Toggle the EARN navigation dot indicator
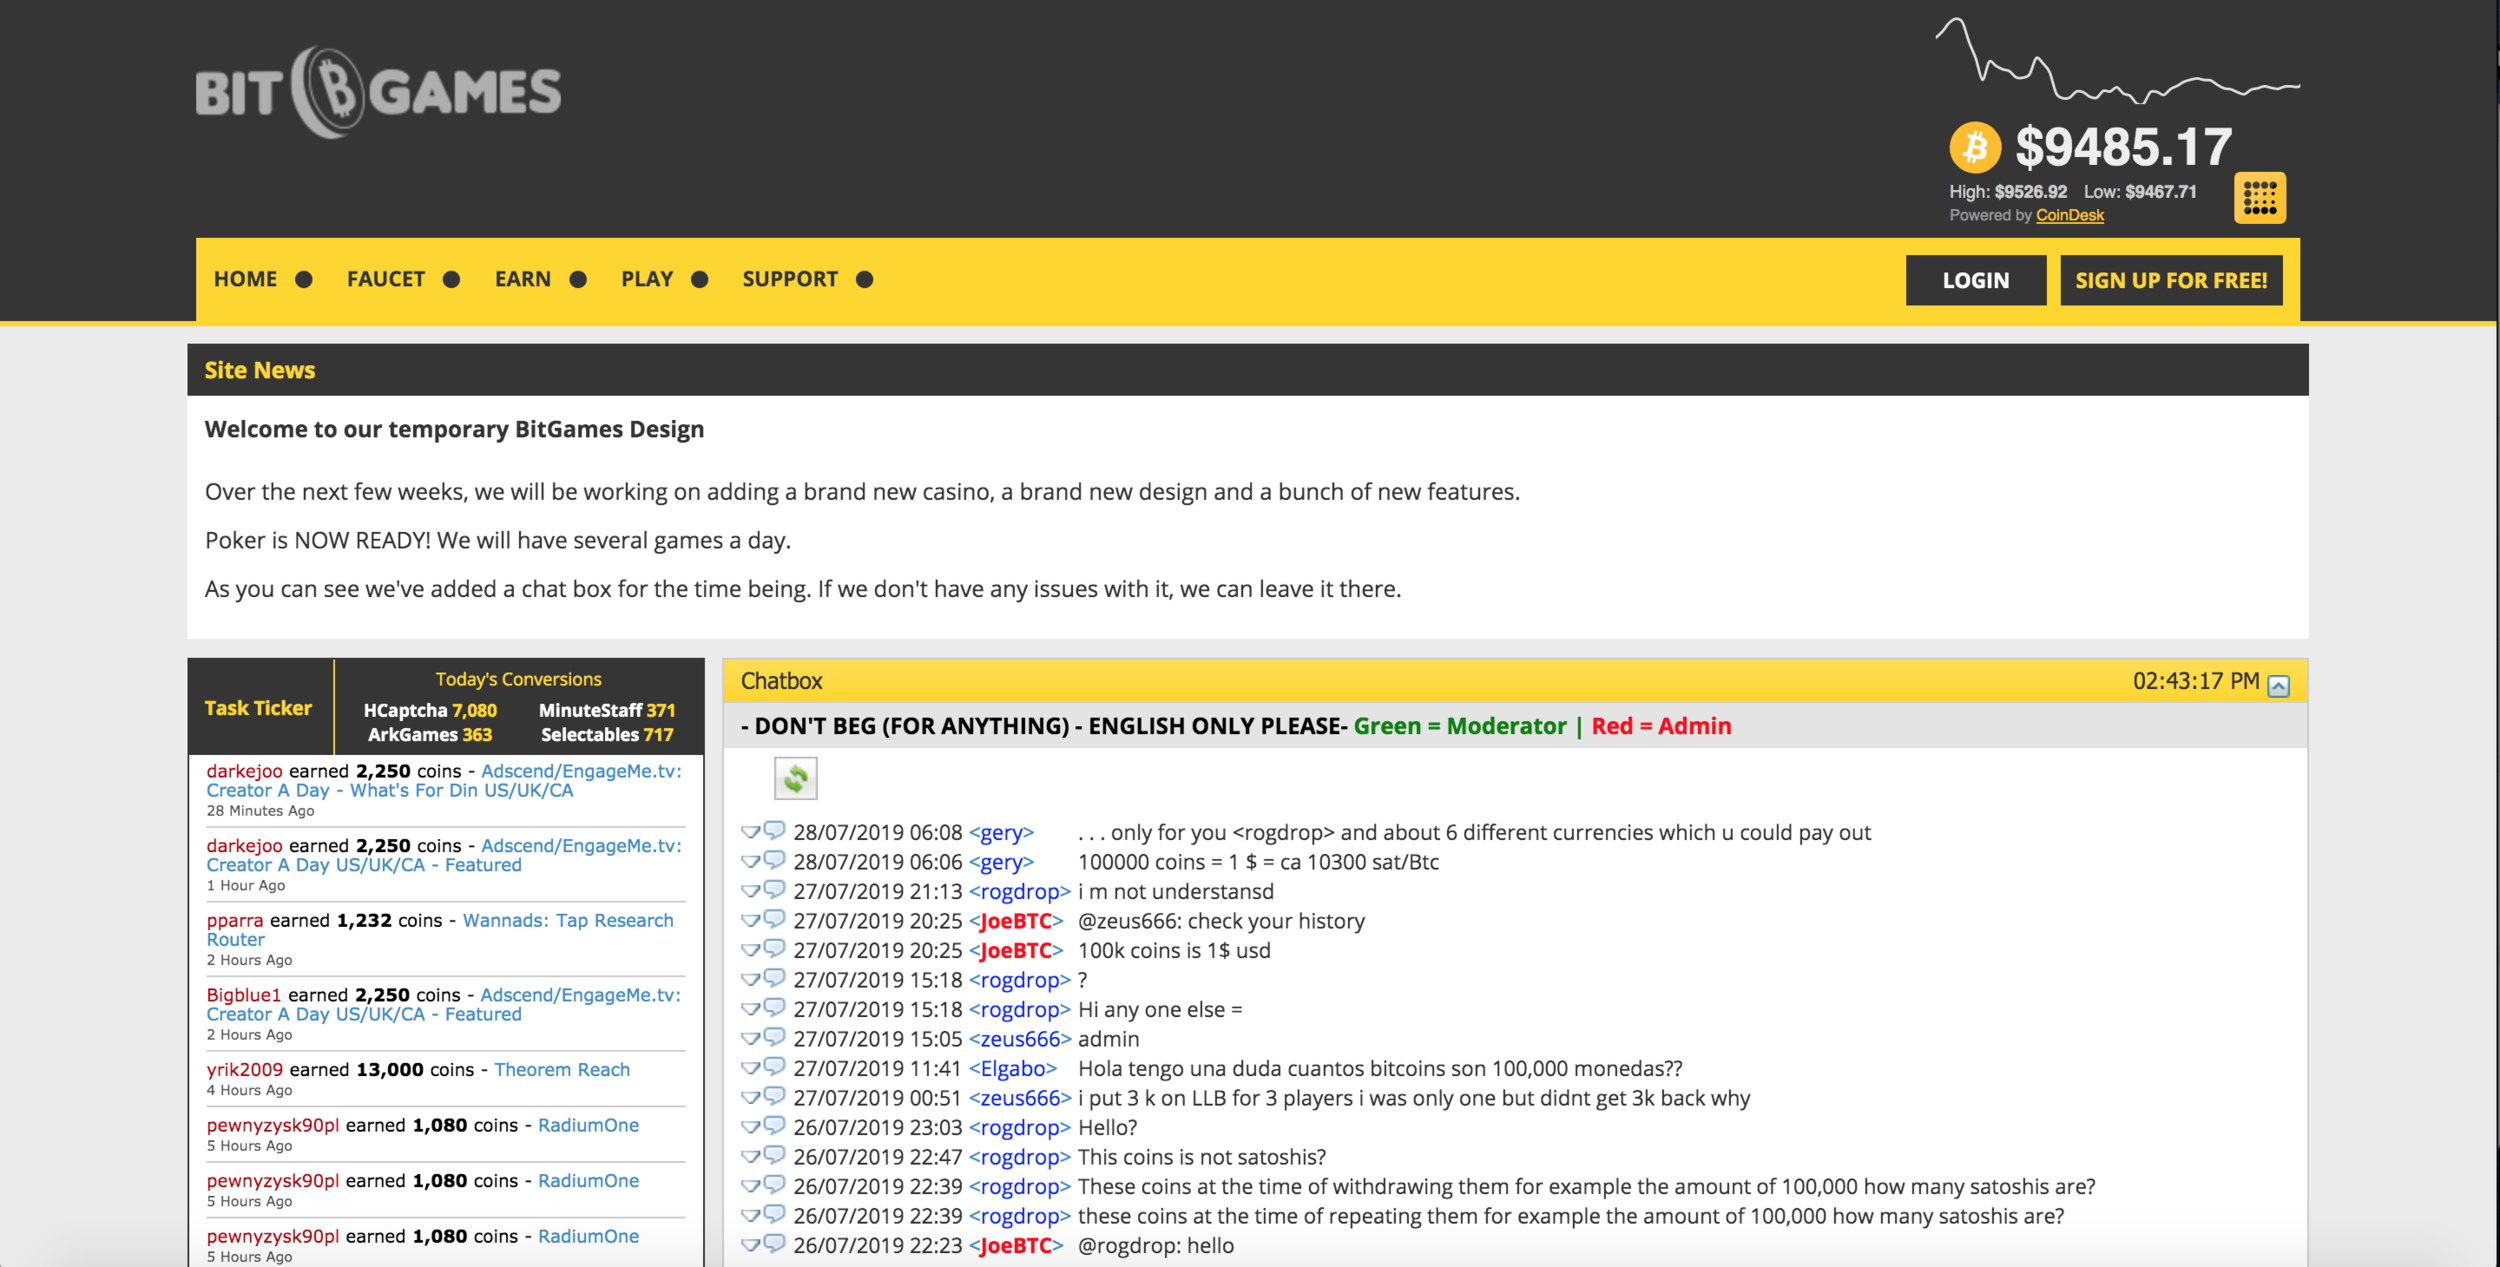 (579, 281)
